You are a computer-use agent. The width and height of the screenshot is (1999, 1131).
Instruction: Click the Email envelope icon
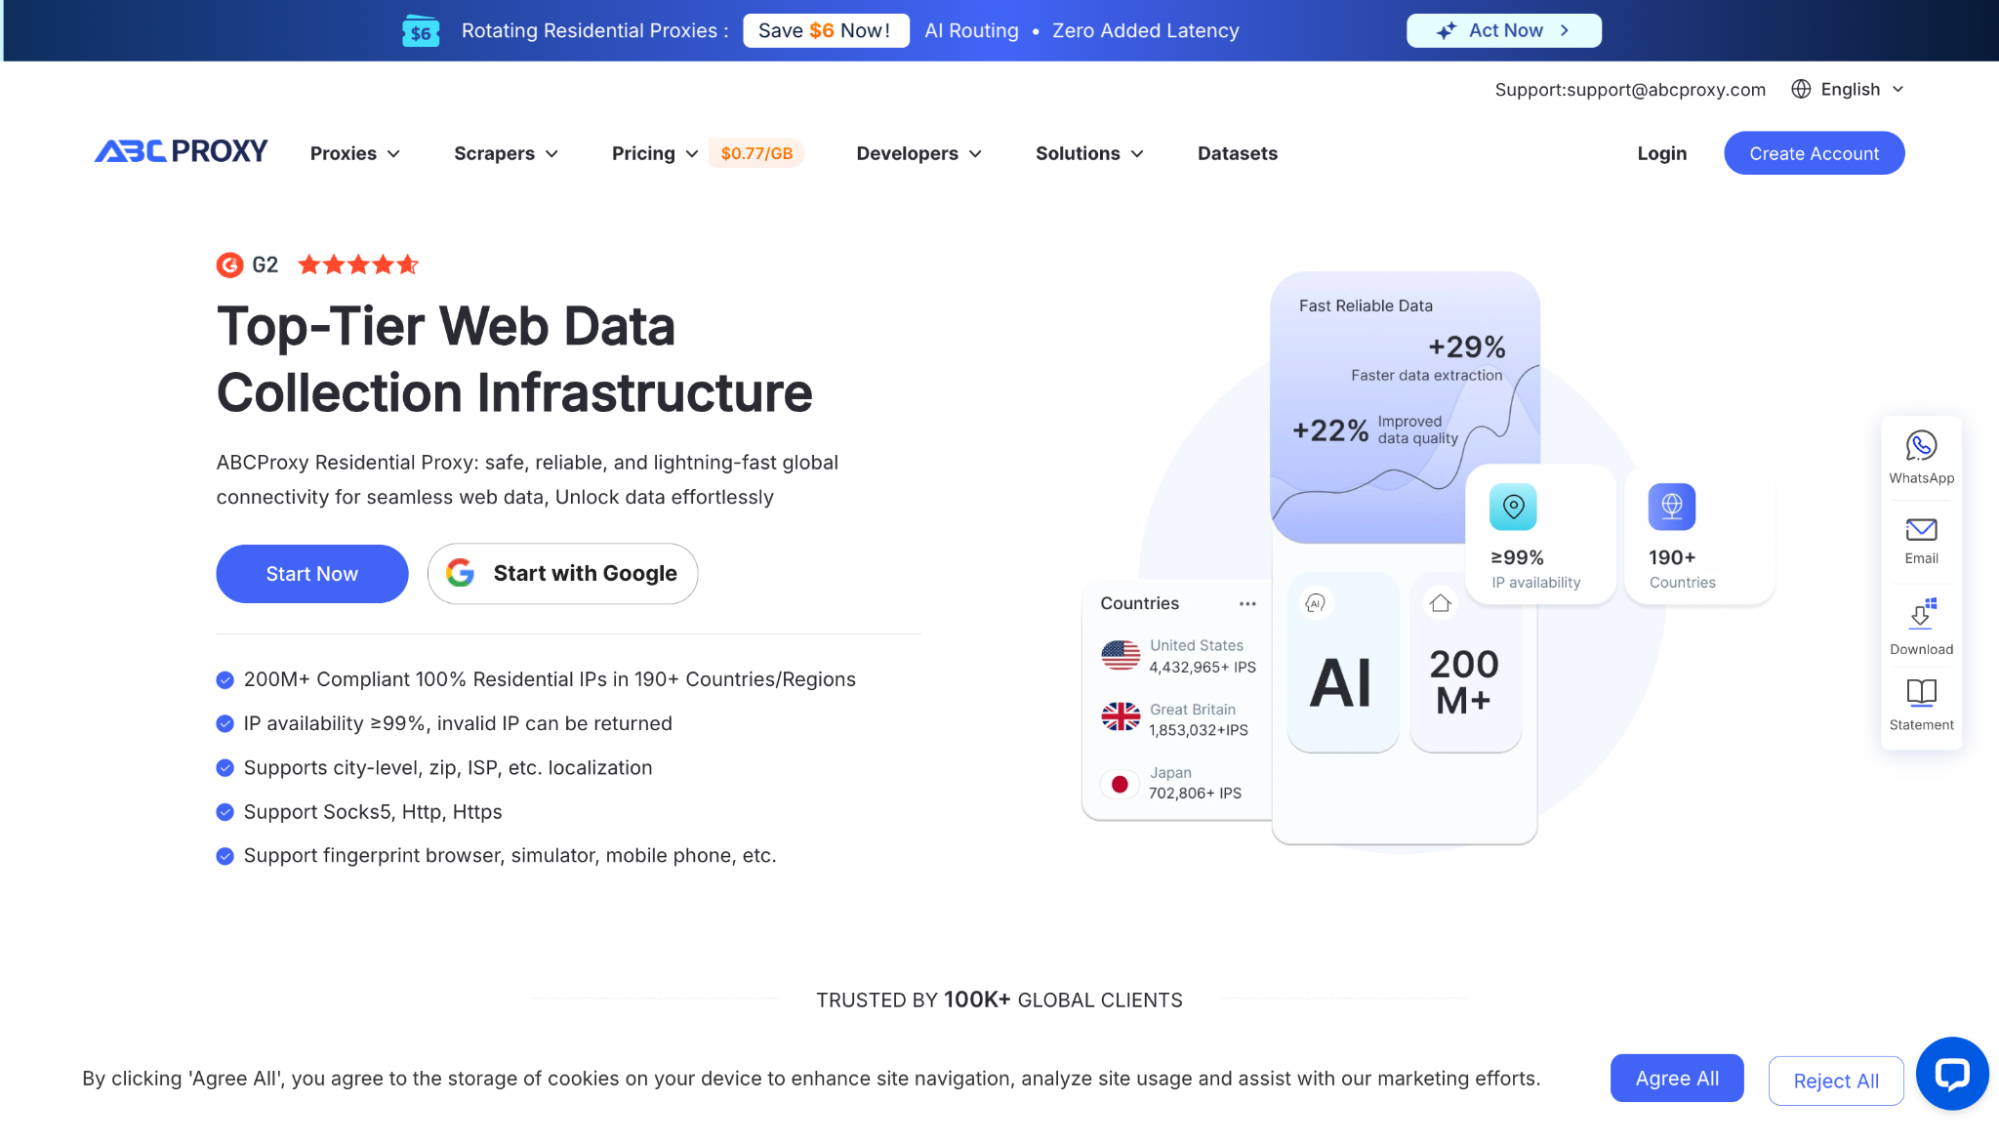pos(1921,529)
